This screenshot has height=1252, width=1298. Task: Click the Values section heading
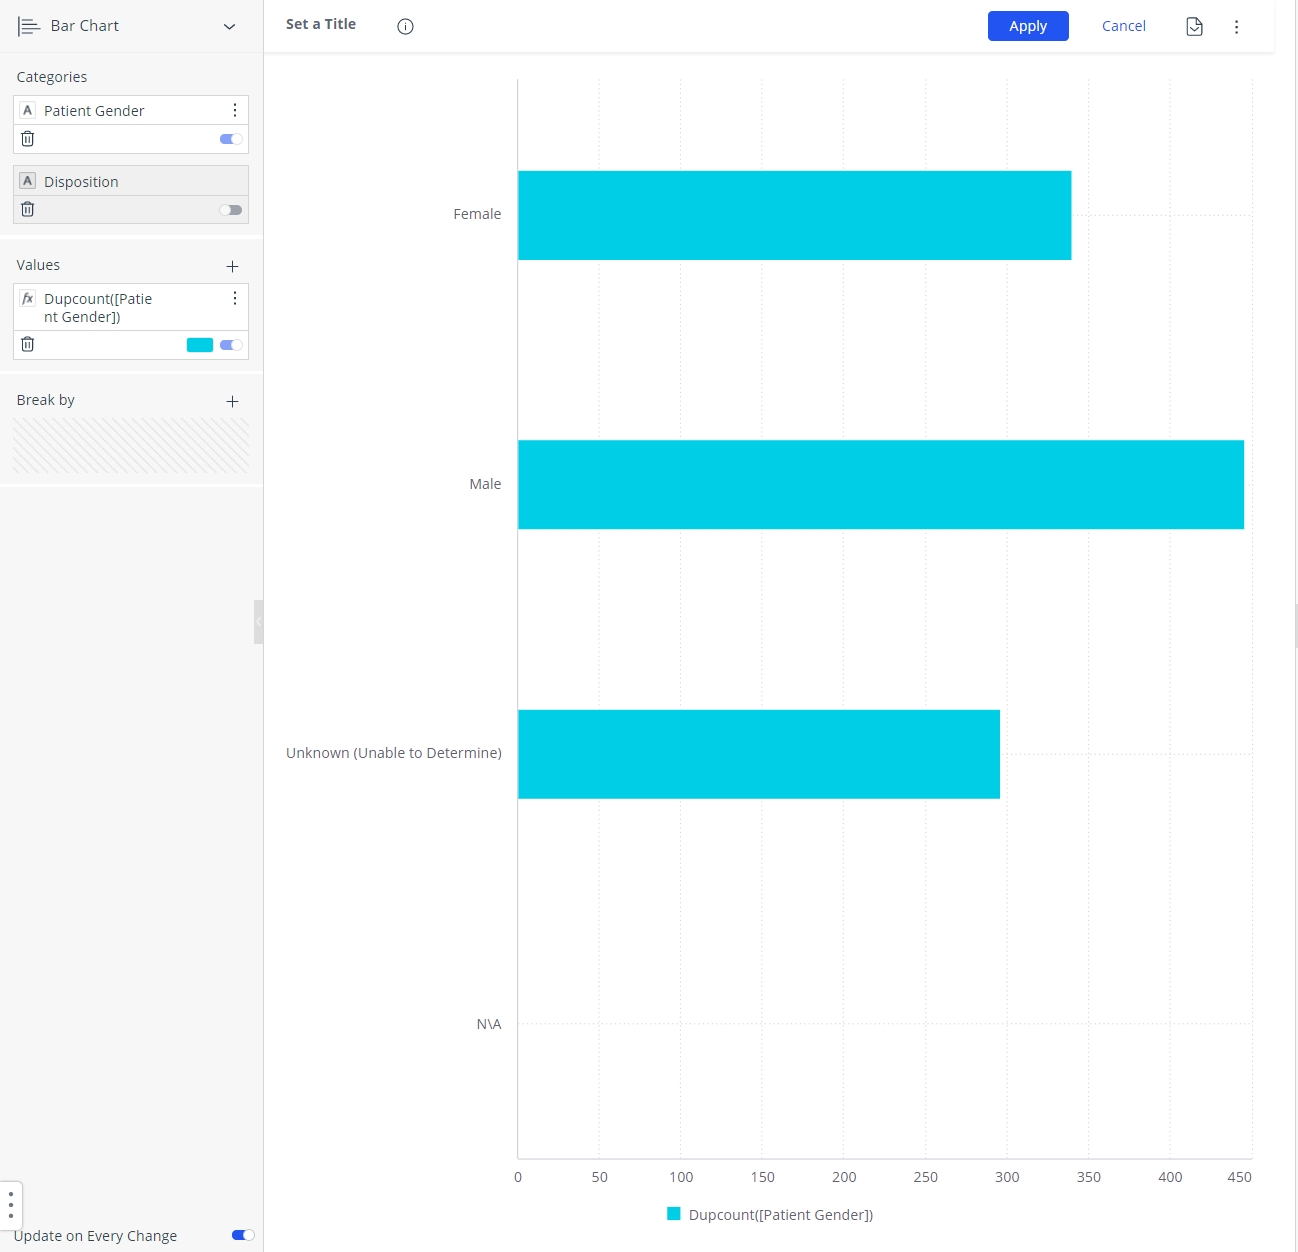click(x=38, y=265)
